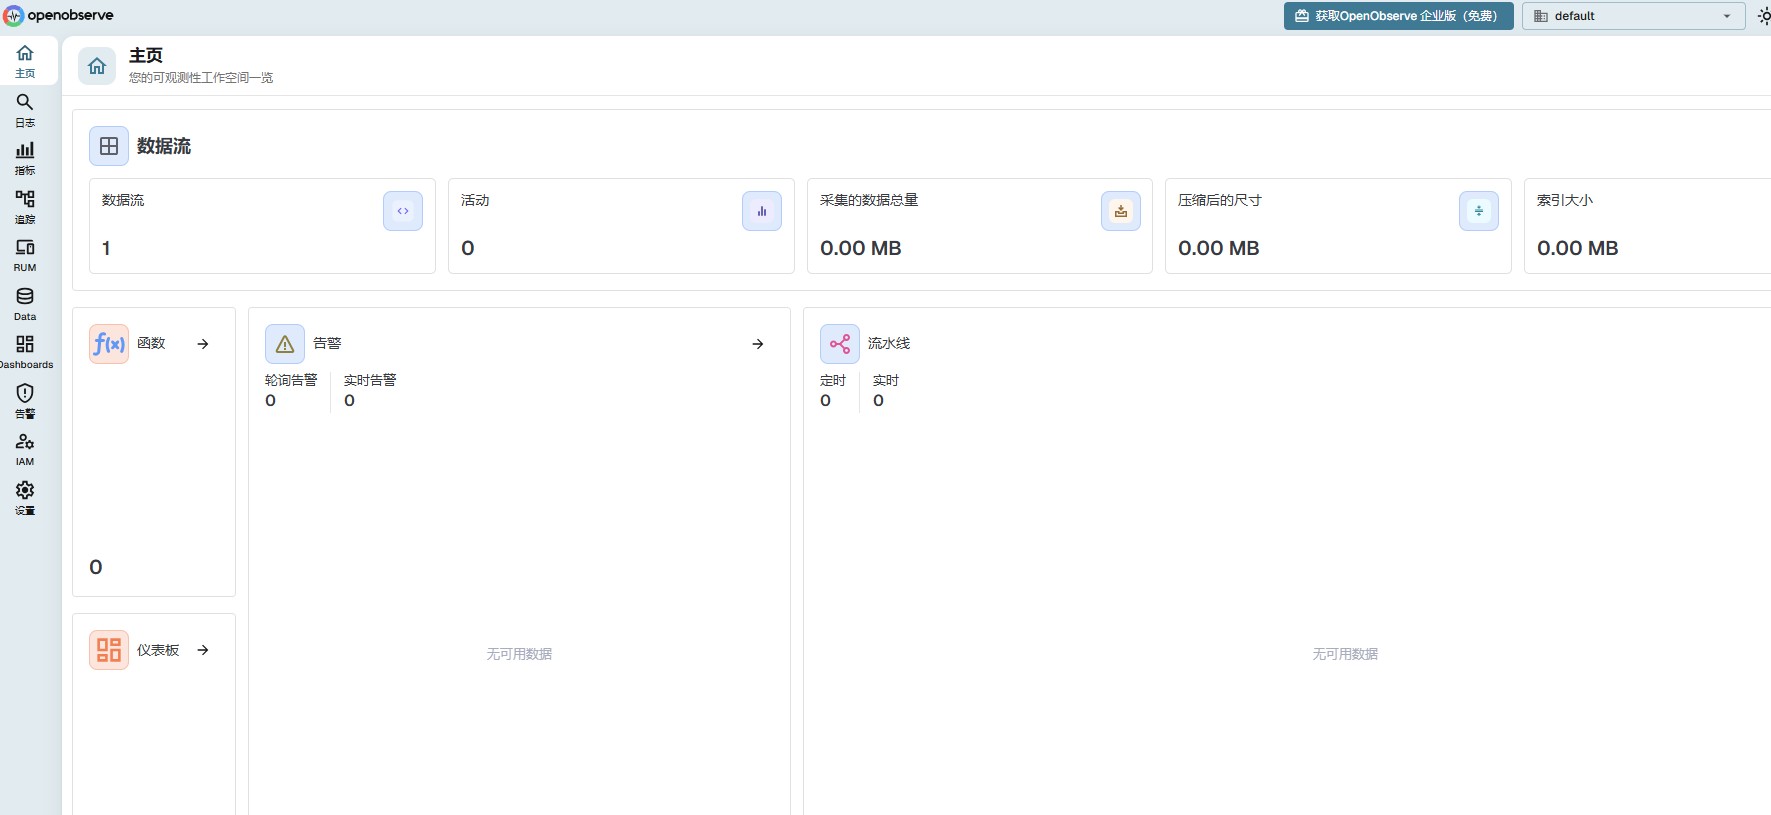The image size is (1771, 815).
Task: Click the 数据流 count value 1
Action: (106, 248)
